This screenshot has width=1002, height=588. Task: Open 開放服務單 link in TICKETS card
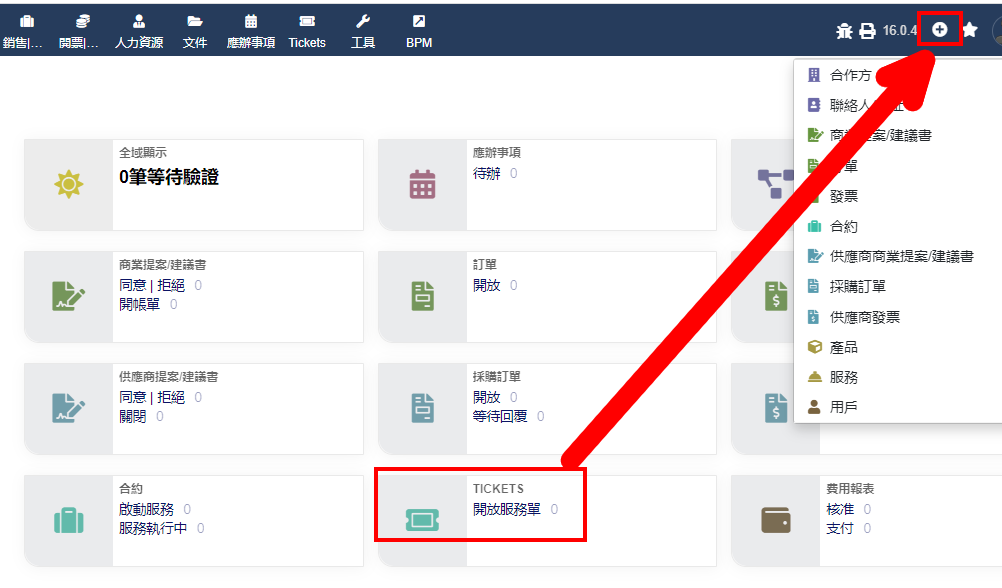point(507,509)
